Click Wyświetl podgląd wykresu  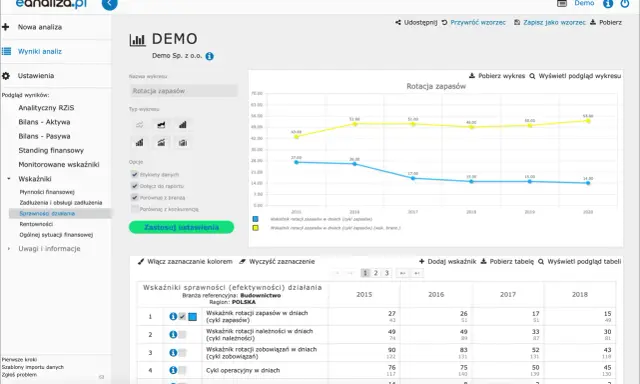pyautogui.click(x=575, y=76)
